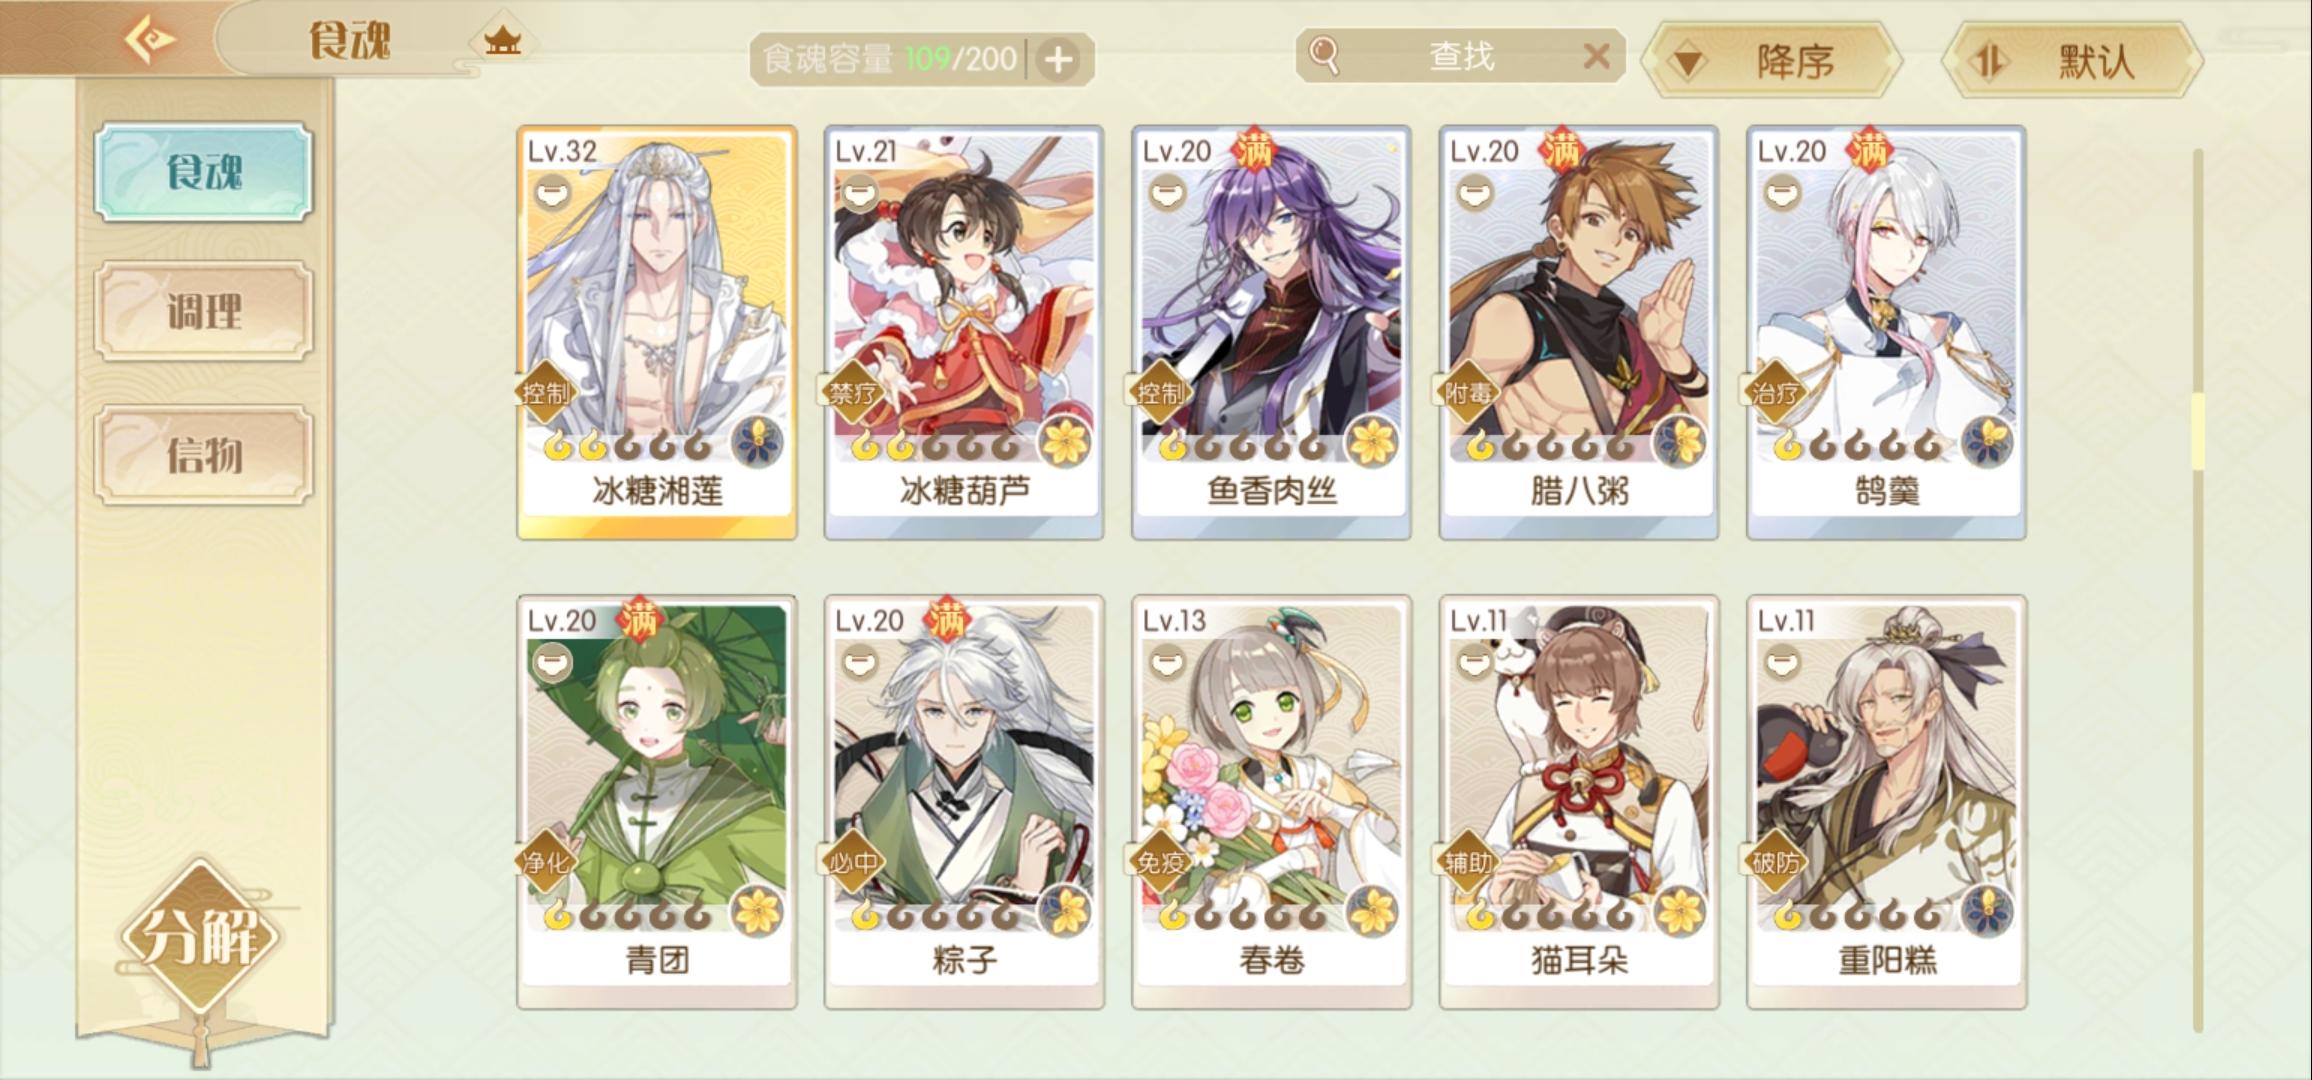Viewport: 2312px width, 1080px height.
Task: Click the back arrow icon
Action: pos(149,41)
